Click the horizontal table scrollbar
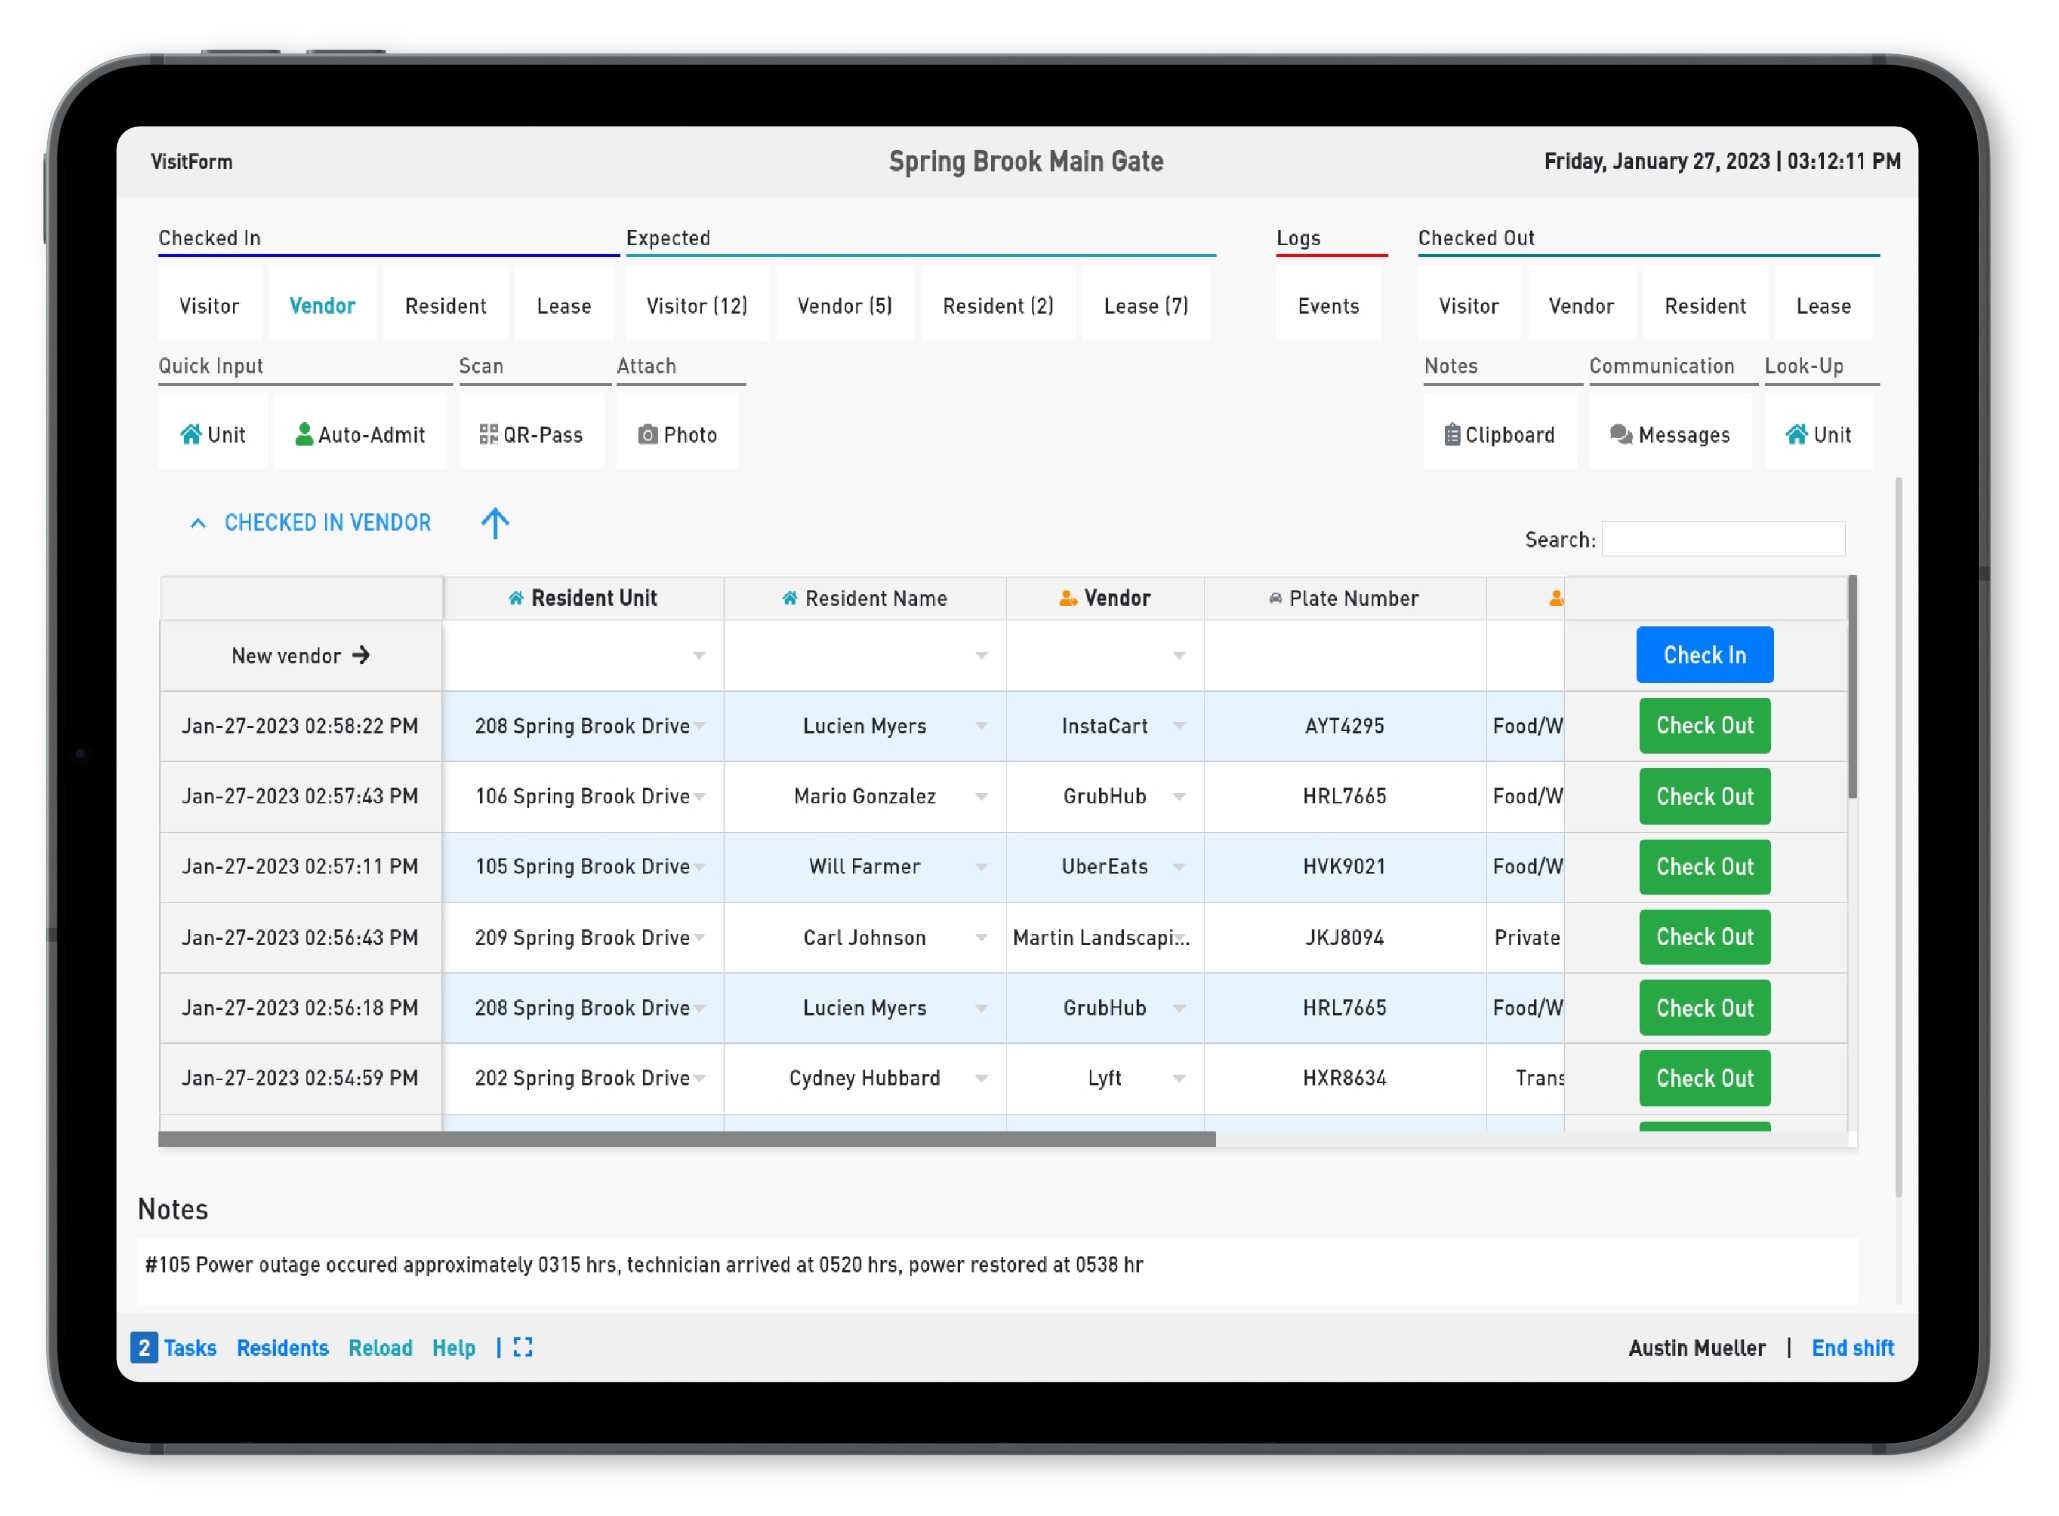Image resolution: width=2059 pixels, height=1516 pixels. click(687, 1139)
